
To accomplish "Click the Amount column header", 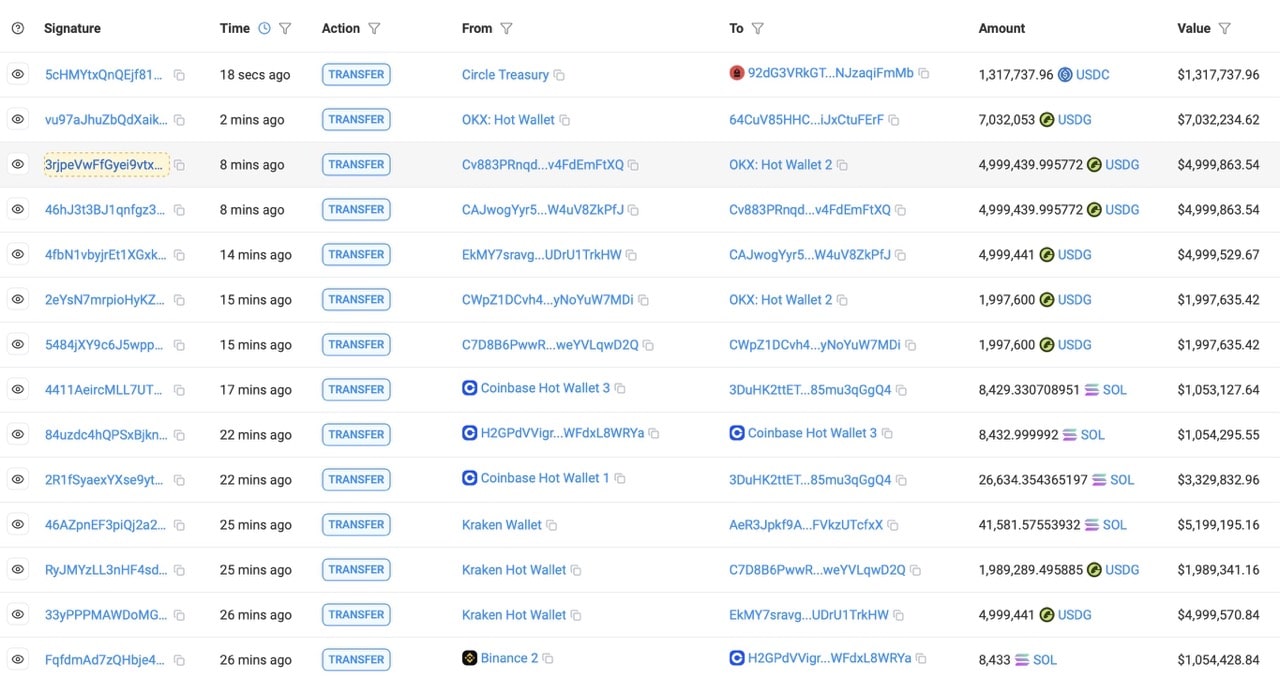I will click(x=1001, y=28).
